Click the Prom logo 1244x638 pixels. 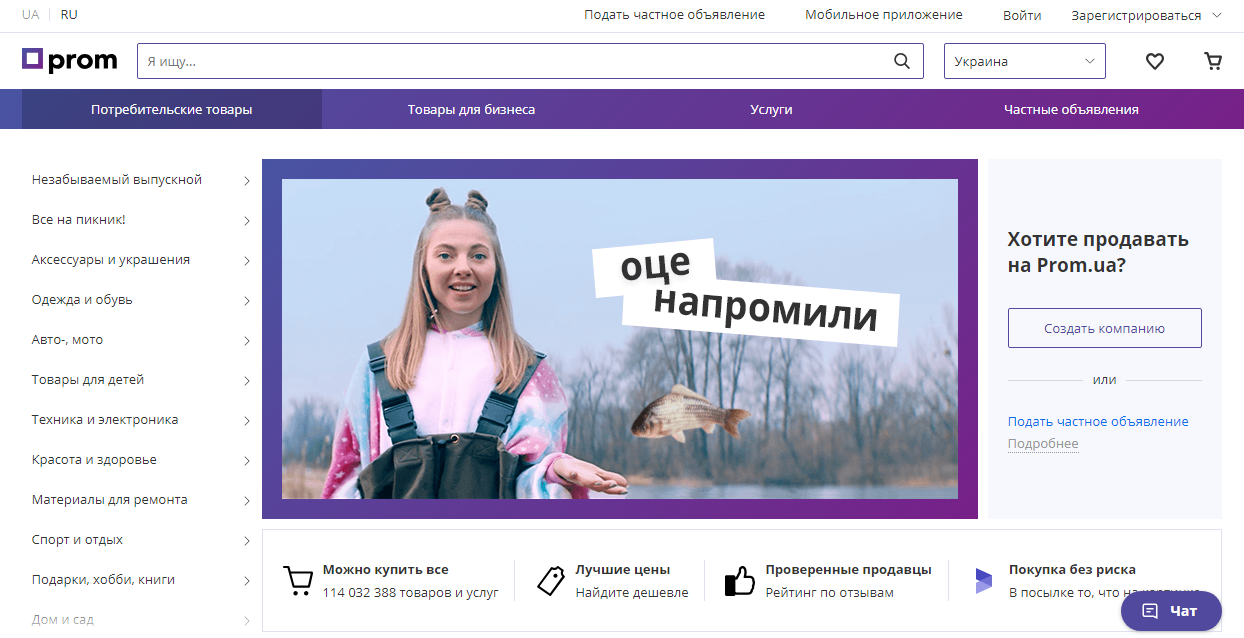coord(70,61)
